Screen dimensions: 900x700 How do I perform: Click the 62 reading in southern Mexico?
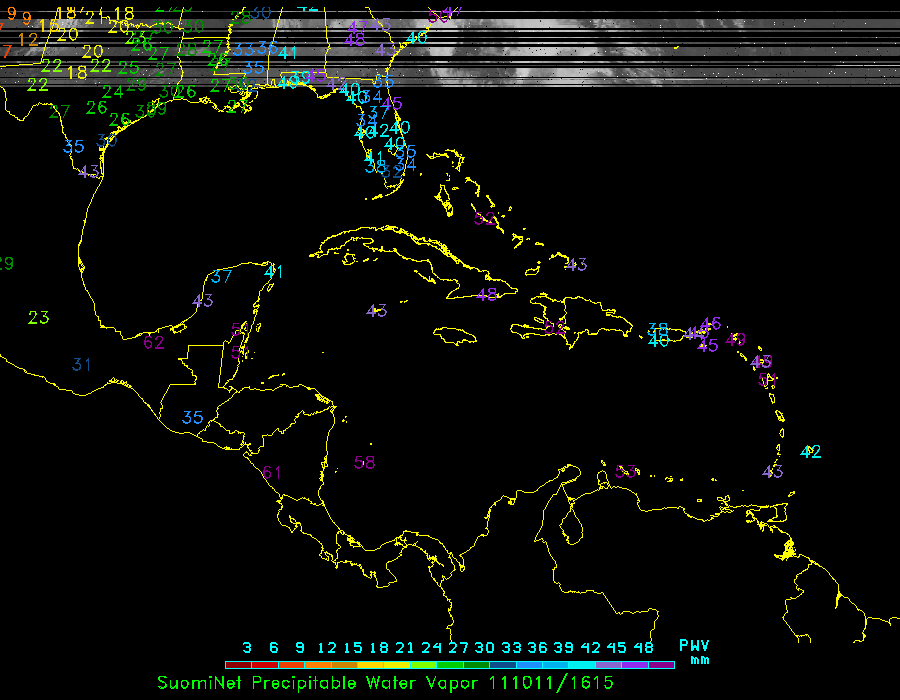[154, 343]
